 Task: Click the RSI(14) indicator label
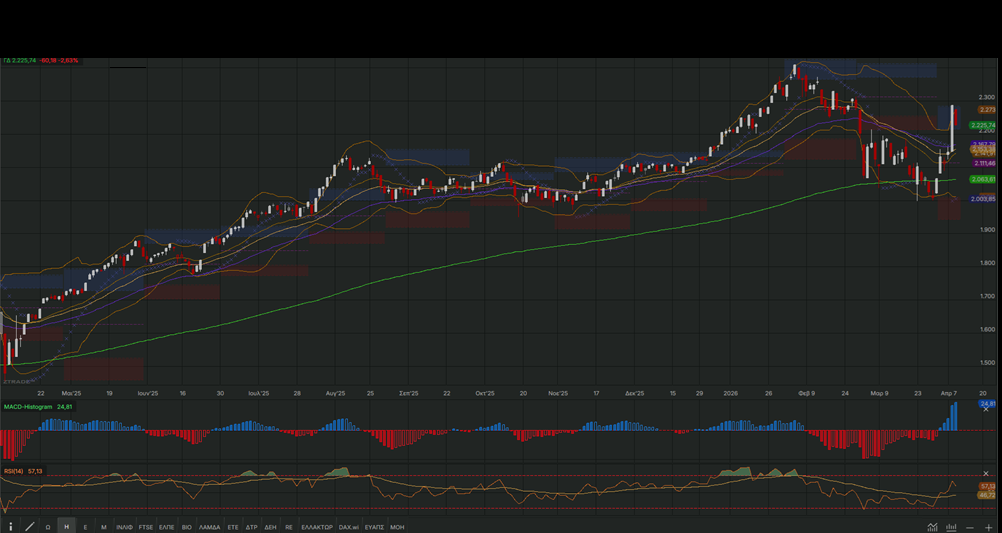pos(13,471)
